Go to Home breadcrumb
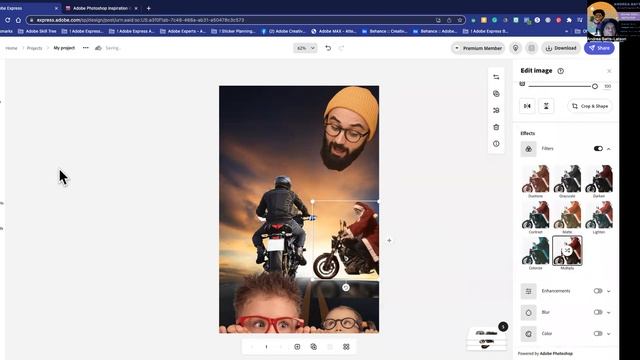 (11, 48)
